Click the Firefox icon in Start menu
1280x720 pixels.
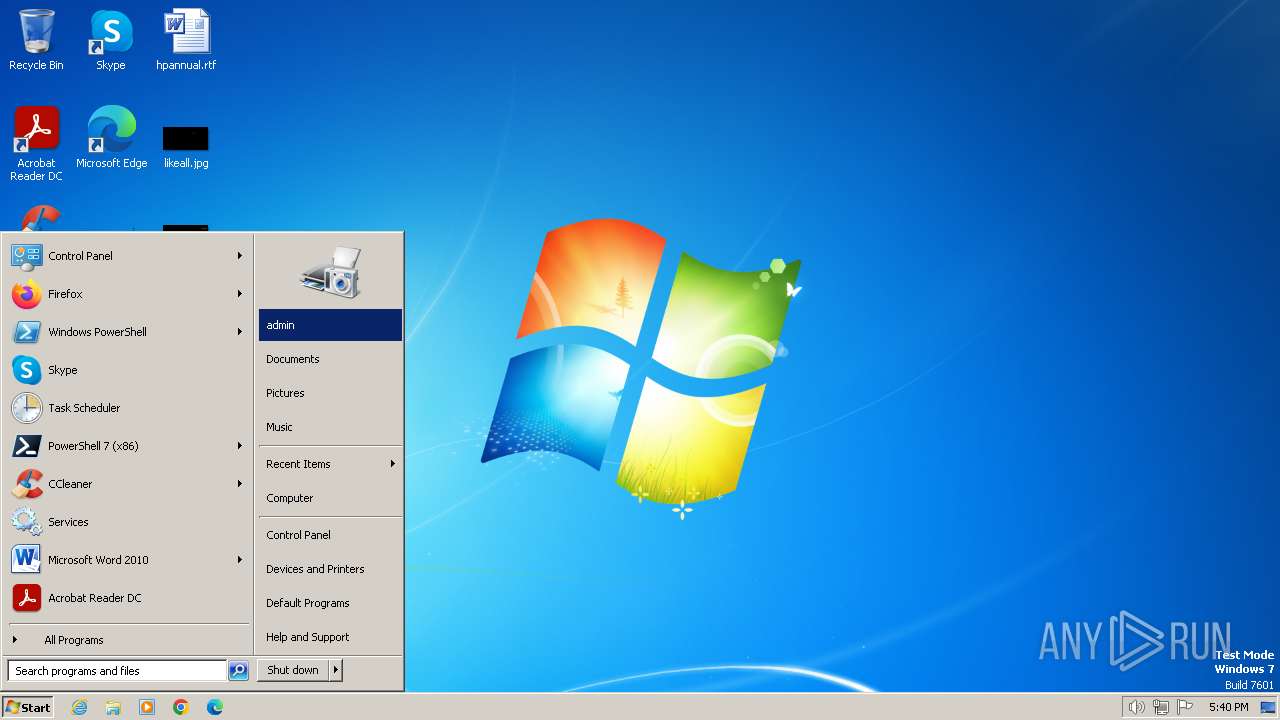point(26,294)
